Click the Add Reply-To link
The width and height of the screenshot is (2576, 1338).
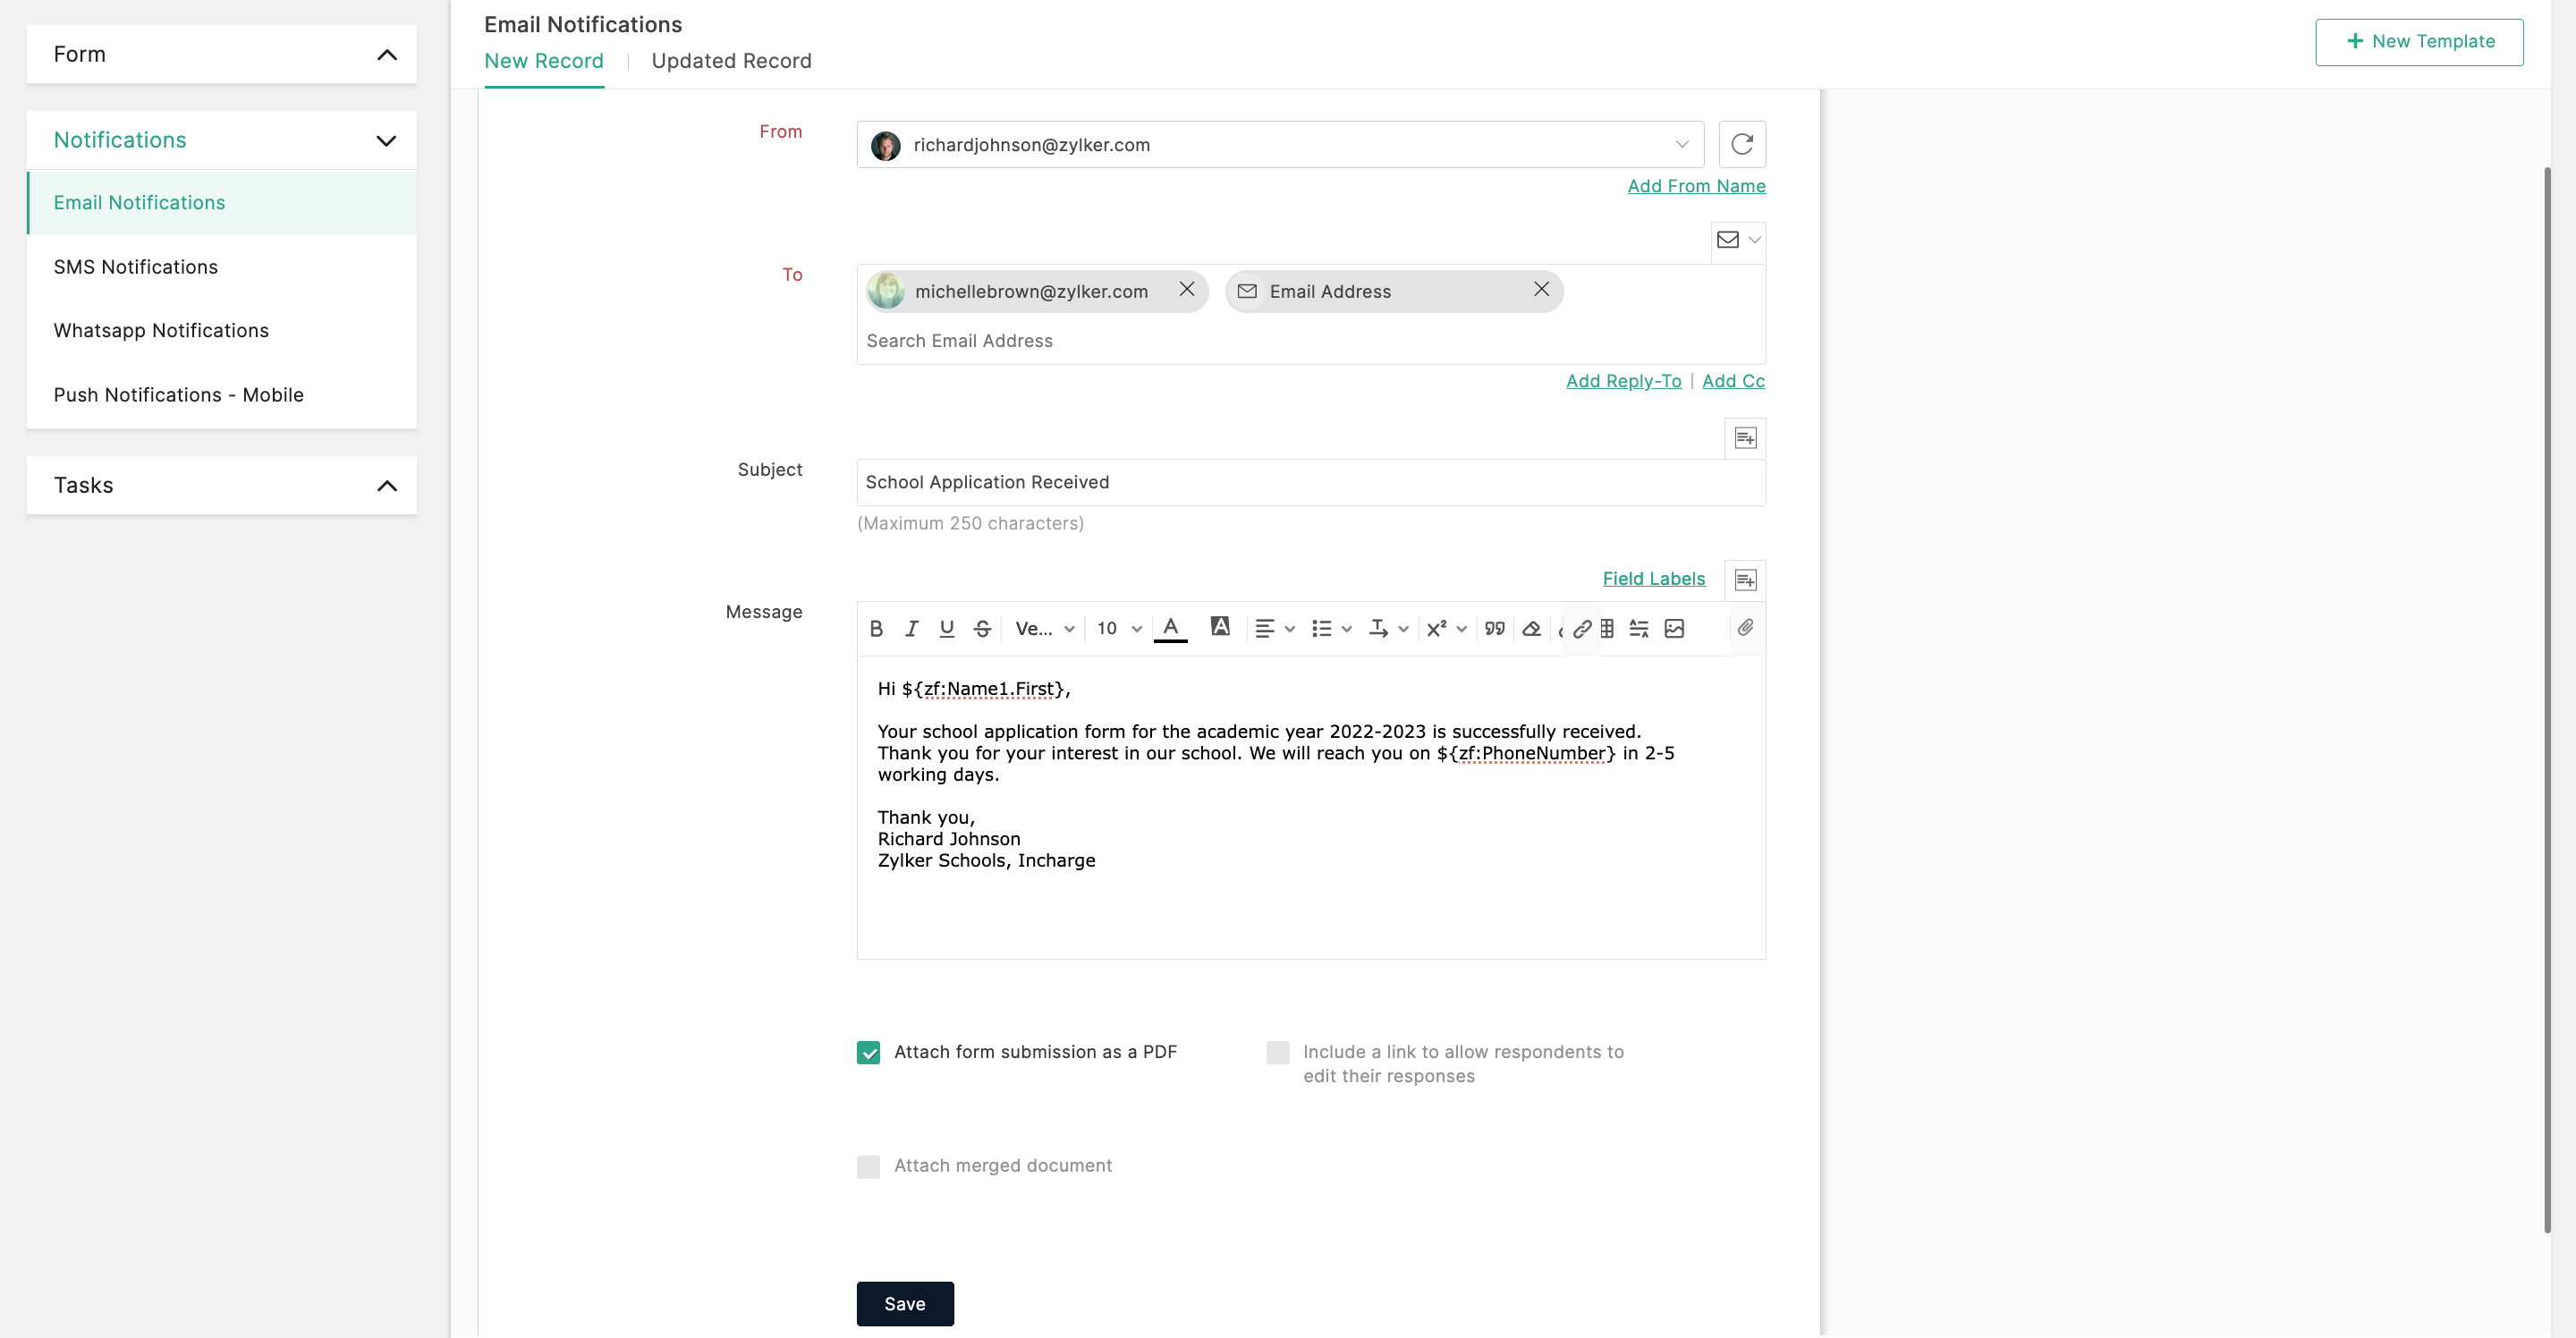click(x=1623, y=381)
